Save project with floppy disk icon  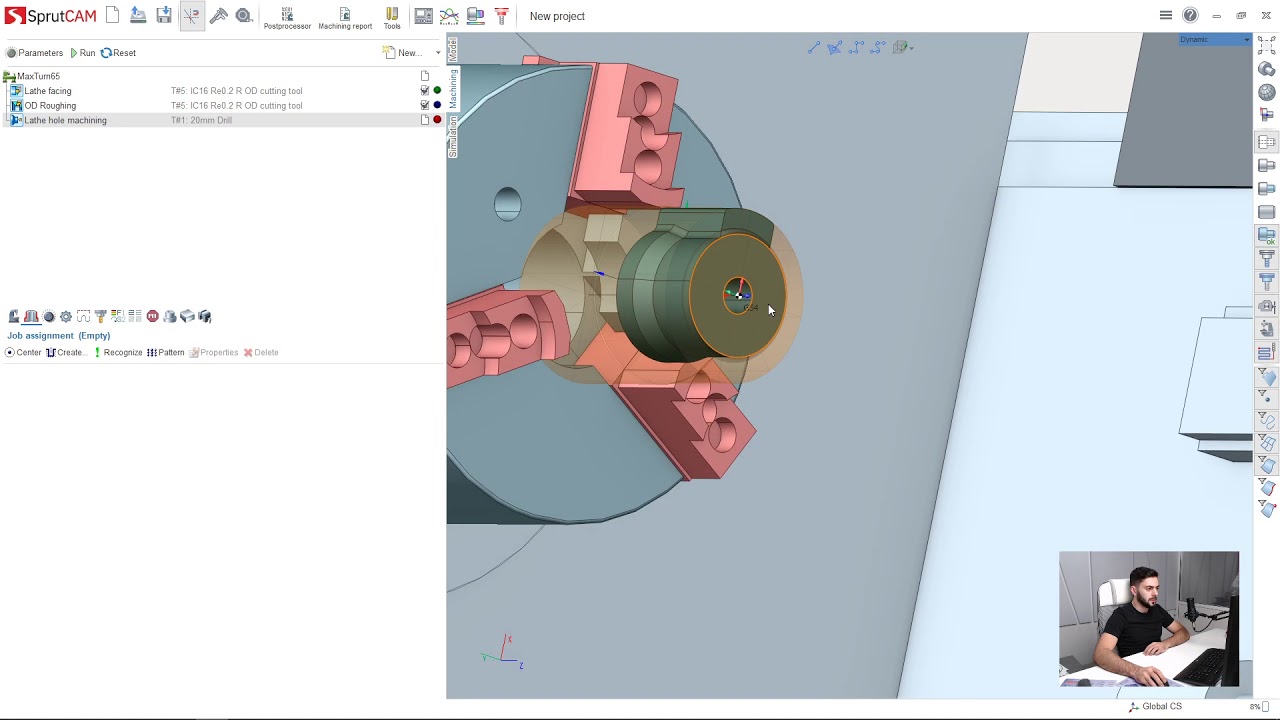164,15
